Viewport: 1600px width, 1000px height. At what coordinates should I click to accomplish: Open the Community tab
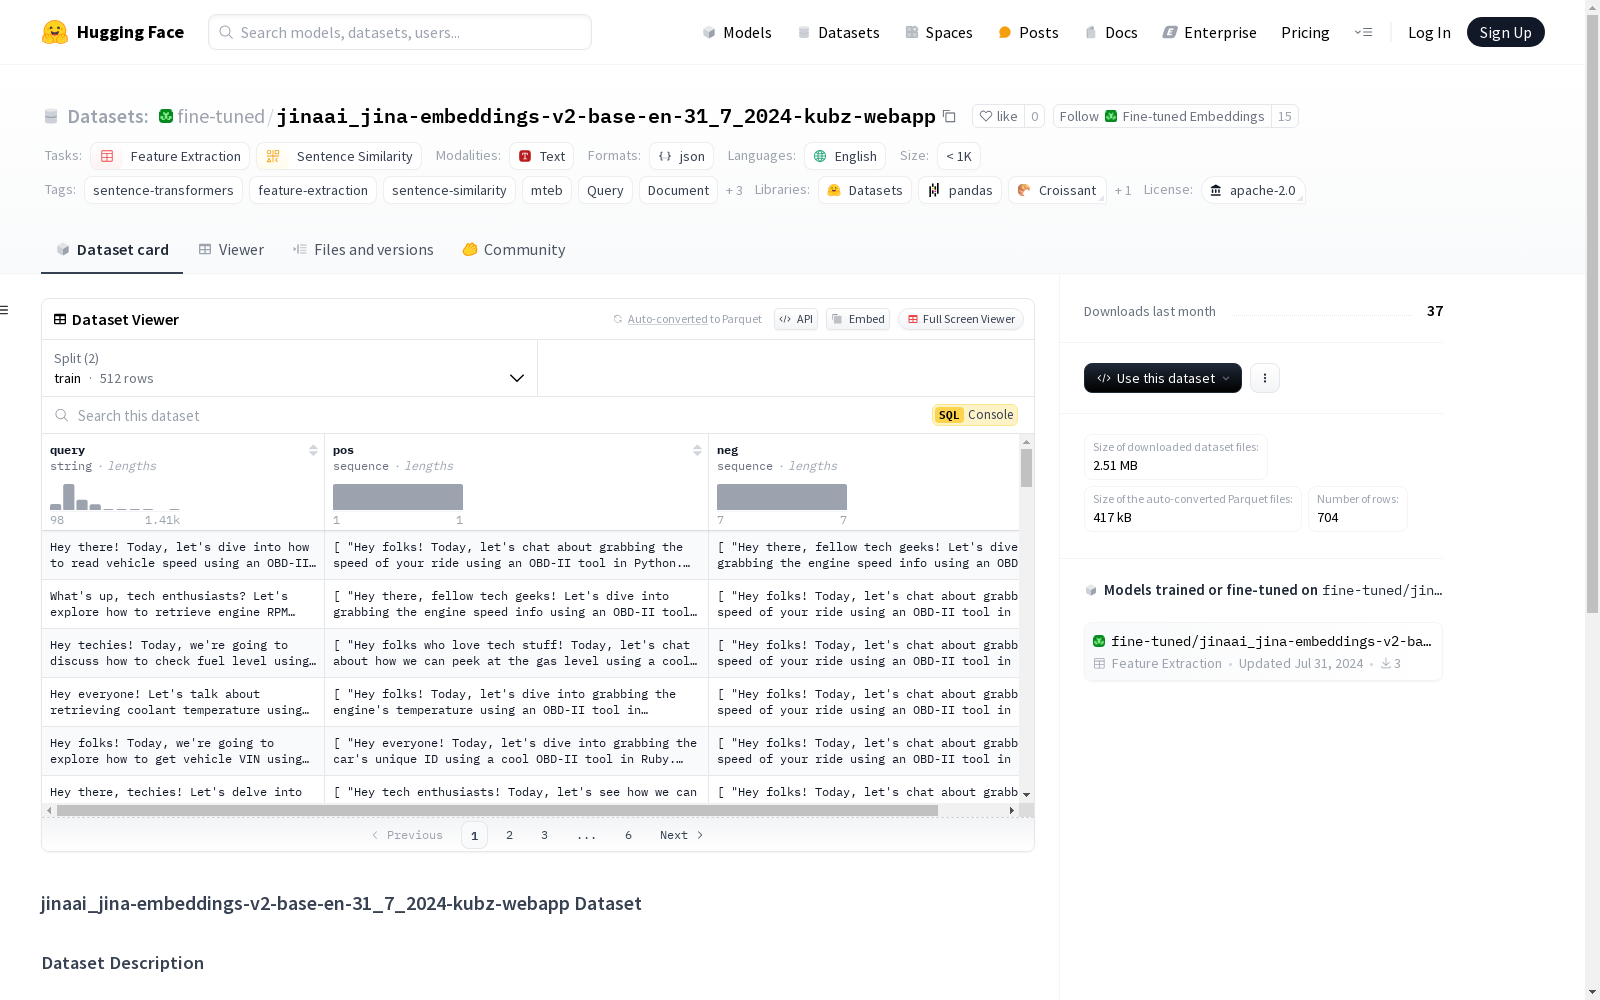(x=514, y=250)
